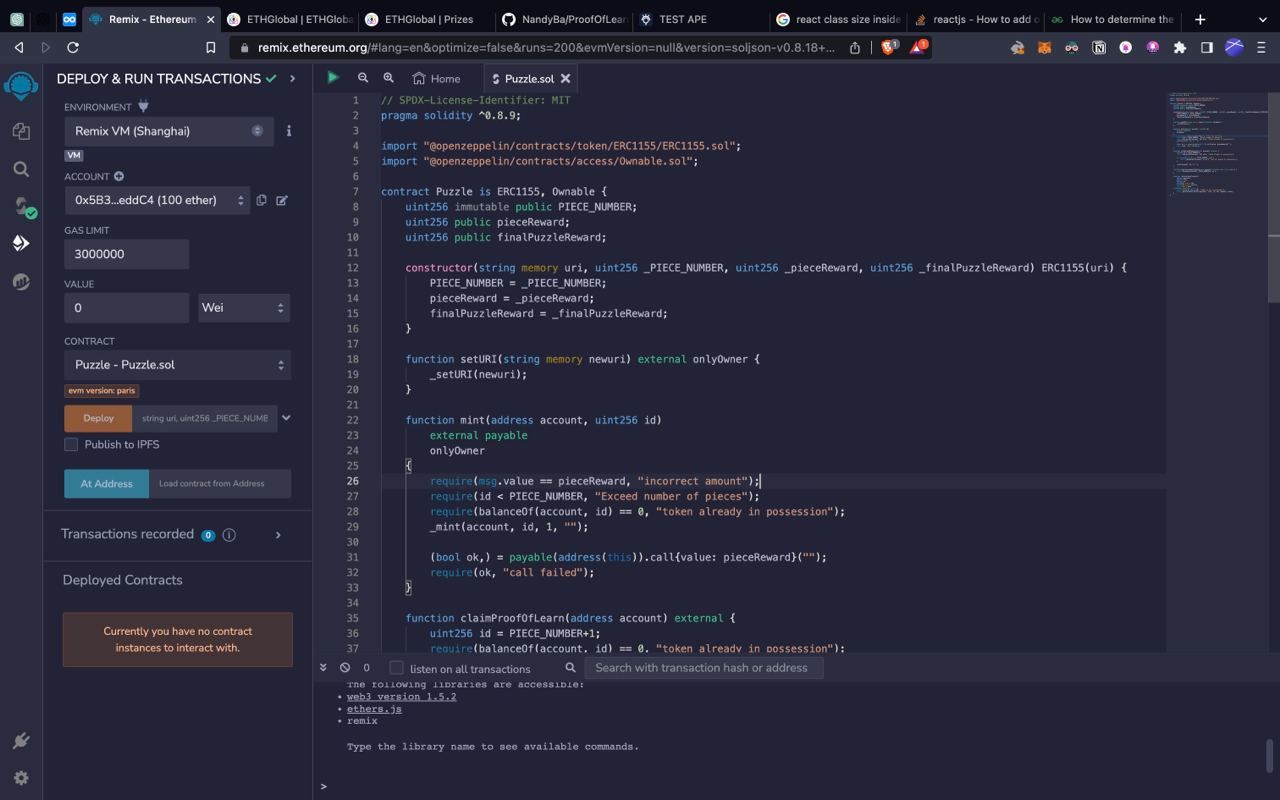Clear the terminal console
The width and height of the screenshot is (1280, 800).
pos(345,667)
